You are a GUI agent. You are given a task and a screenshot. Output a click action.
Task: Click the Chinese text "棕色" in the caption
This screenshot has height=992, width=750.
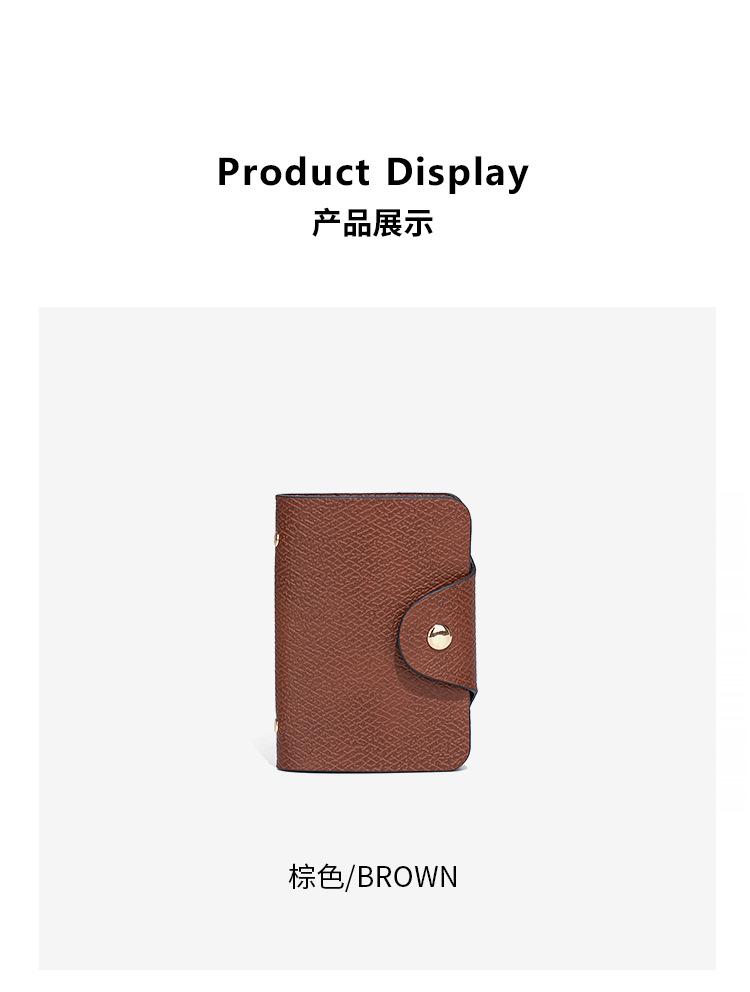(316, 877)
